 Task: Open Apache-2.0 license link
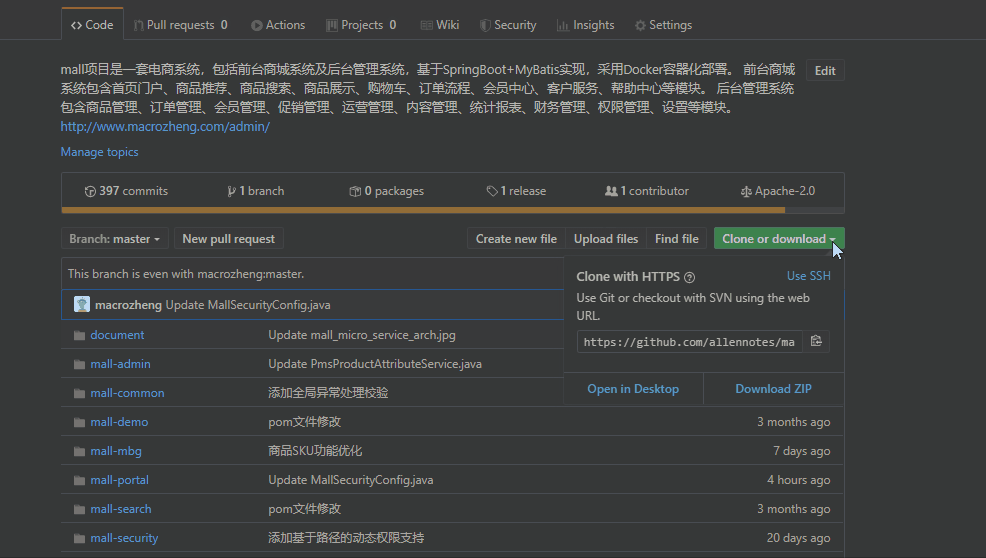pyautogui.click(x=778, y=191)
